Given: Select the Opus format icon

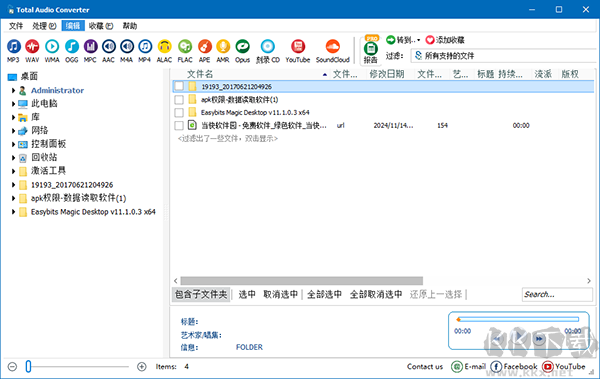Looking at the screenshot, I should [x=242, y=47].
